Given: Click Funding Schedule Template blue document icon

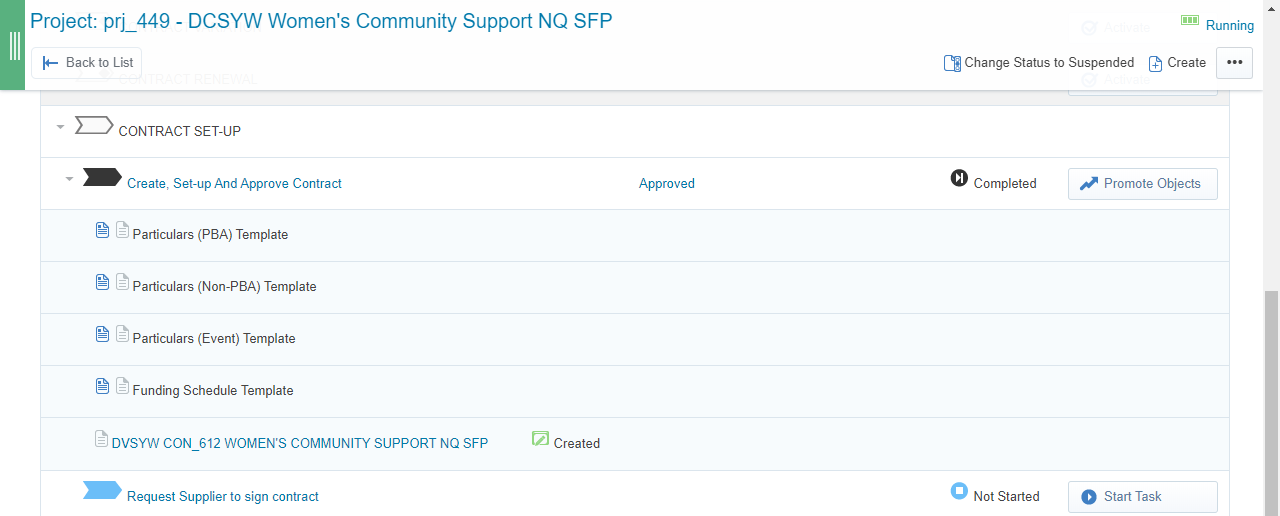Looking at the screenshot, I should coord(102,386).
